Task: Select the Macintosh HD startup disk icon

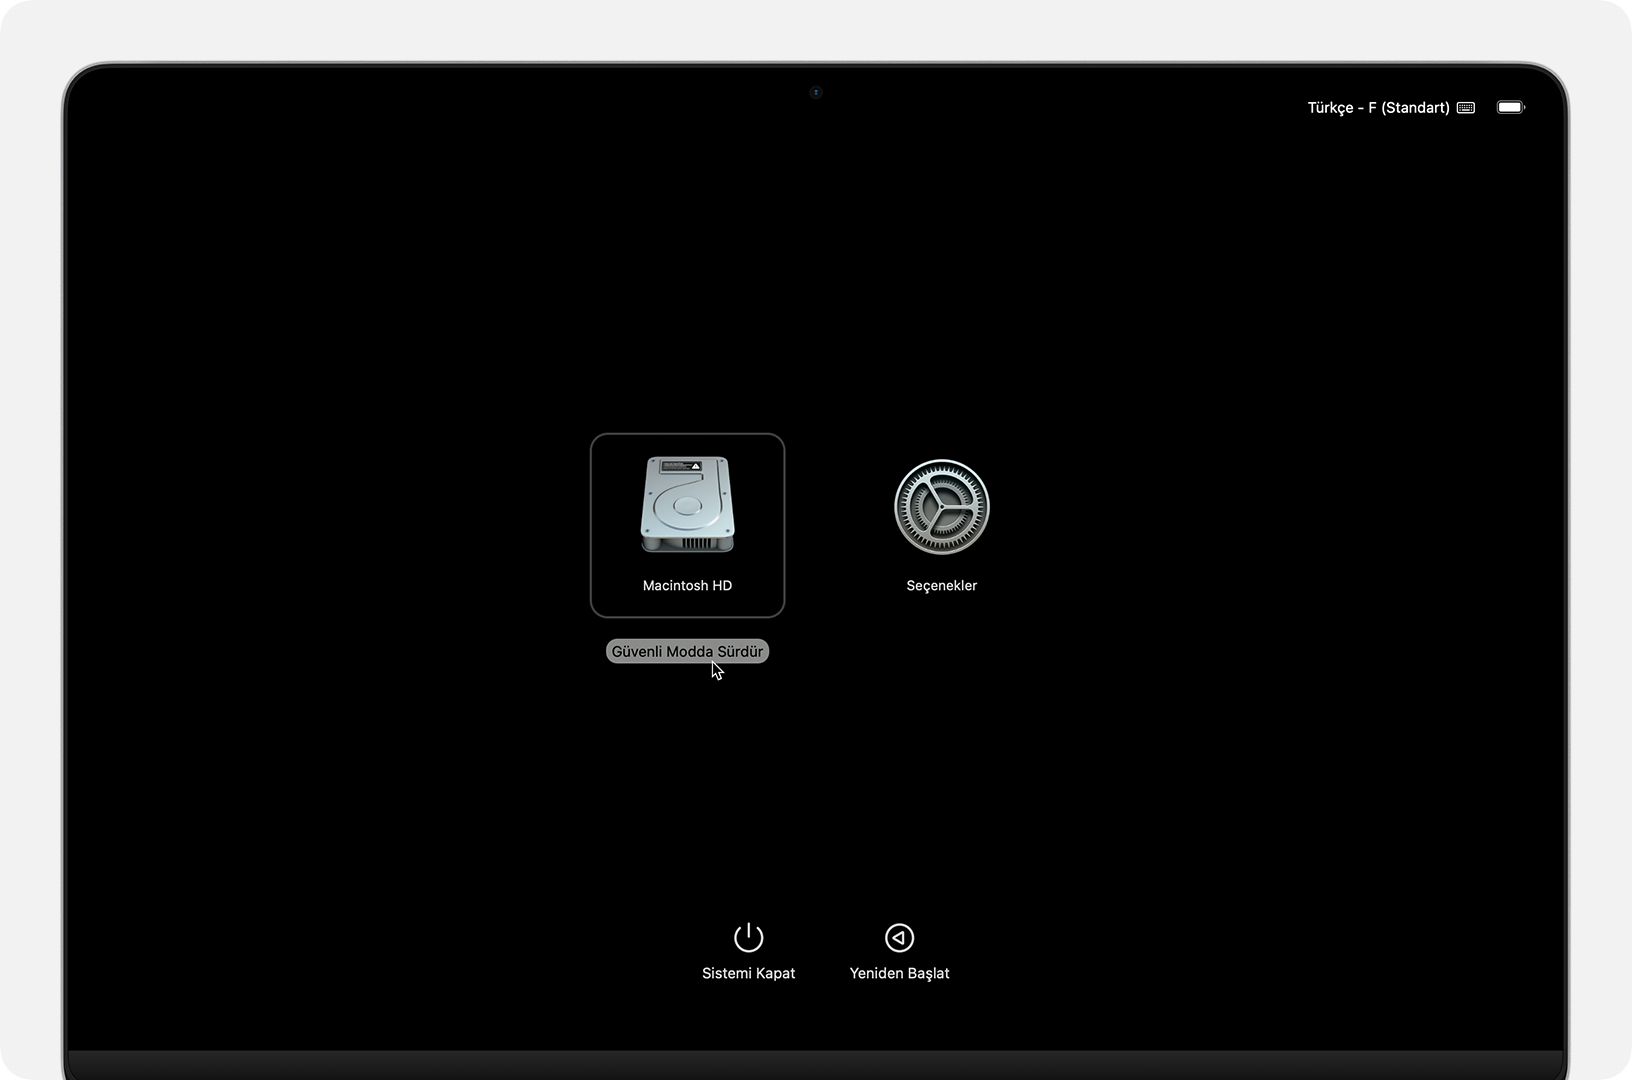Action: (687, 504)
